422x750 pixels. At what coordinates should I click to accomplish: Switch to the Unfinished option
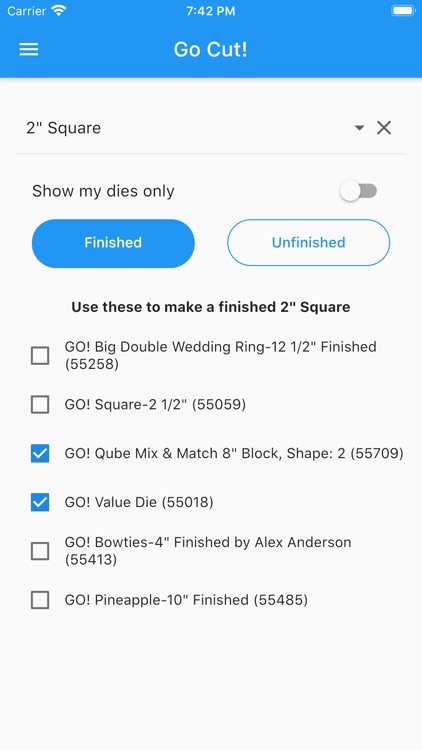pos(309,243)
